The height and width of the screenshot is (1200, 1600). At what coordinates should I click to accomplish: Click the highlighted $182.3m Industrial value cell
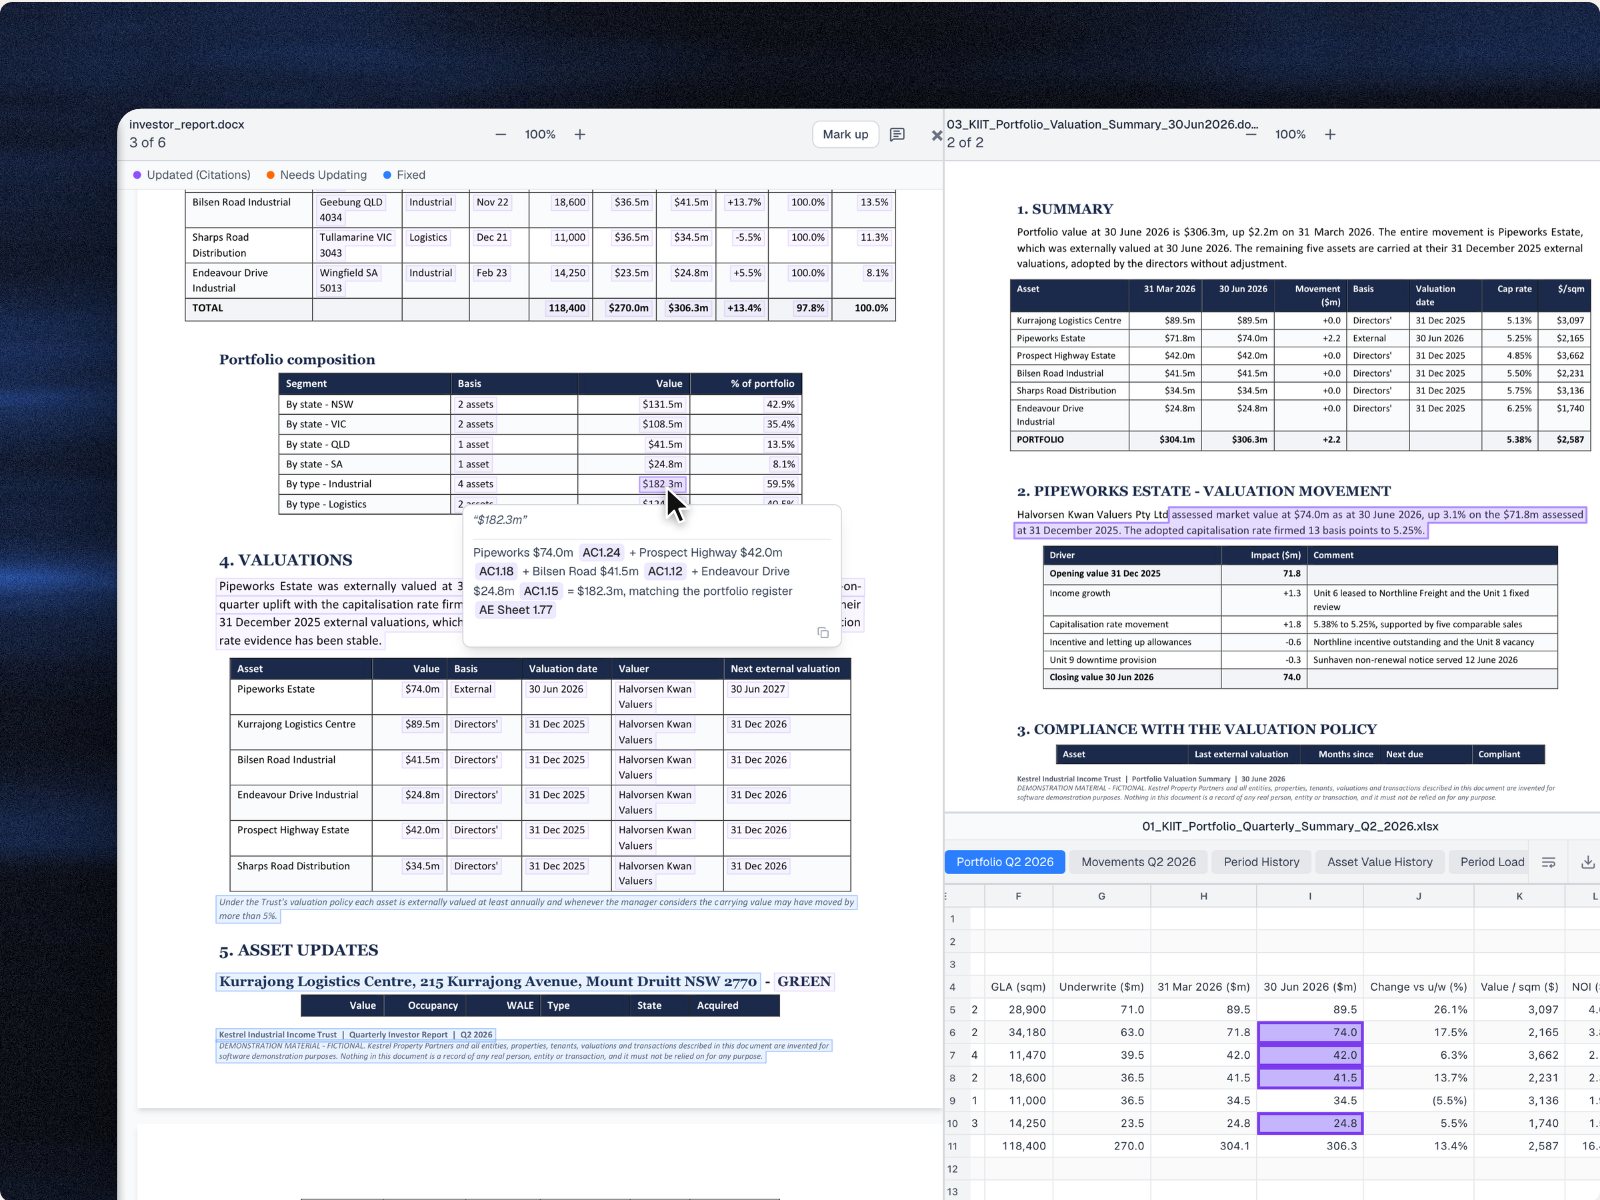click(662, 484)
